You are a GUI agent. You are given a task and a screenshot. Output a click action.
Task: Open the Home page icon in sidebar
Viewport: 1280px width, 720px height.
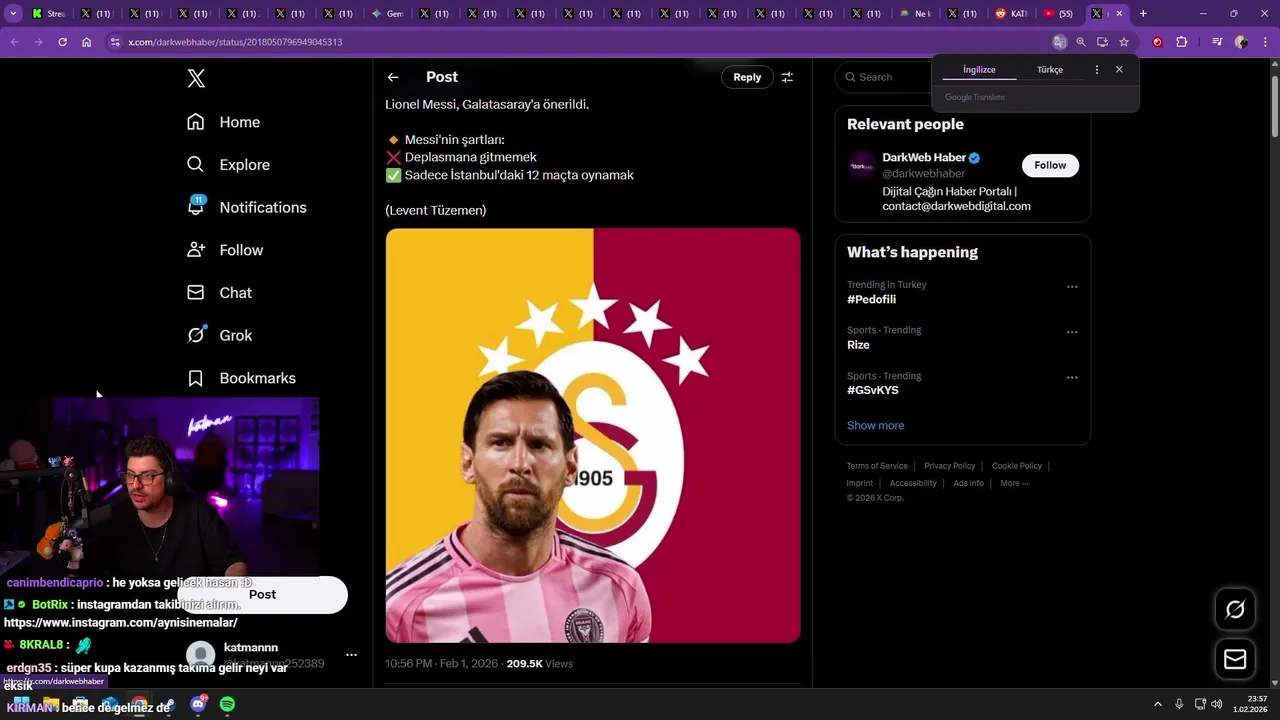pos(196,122)
